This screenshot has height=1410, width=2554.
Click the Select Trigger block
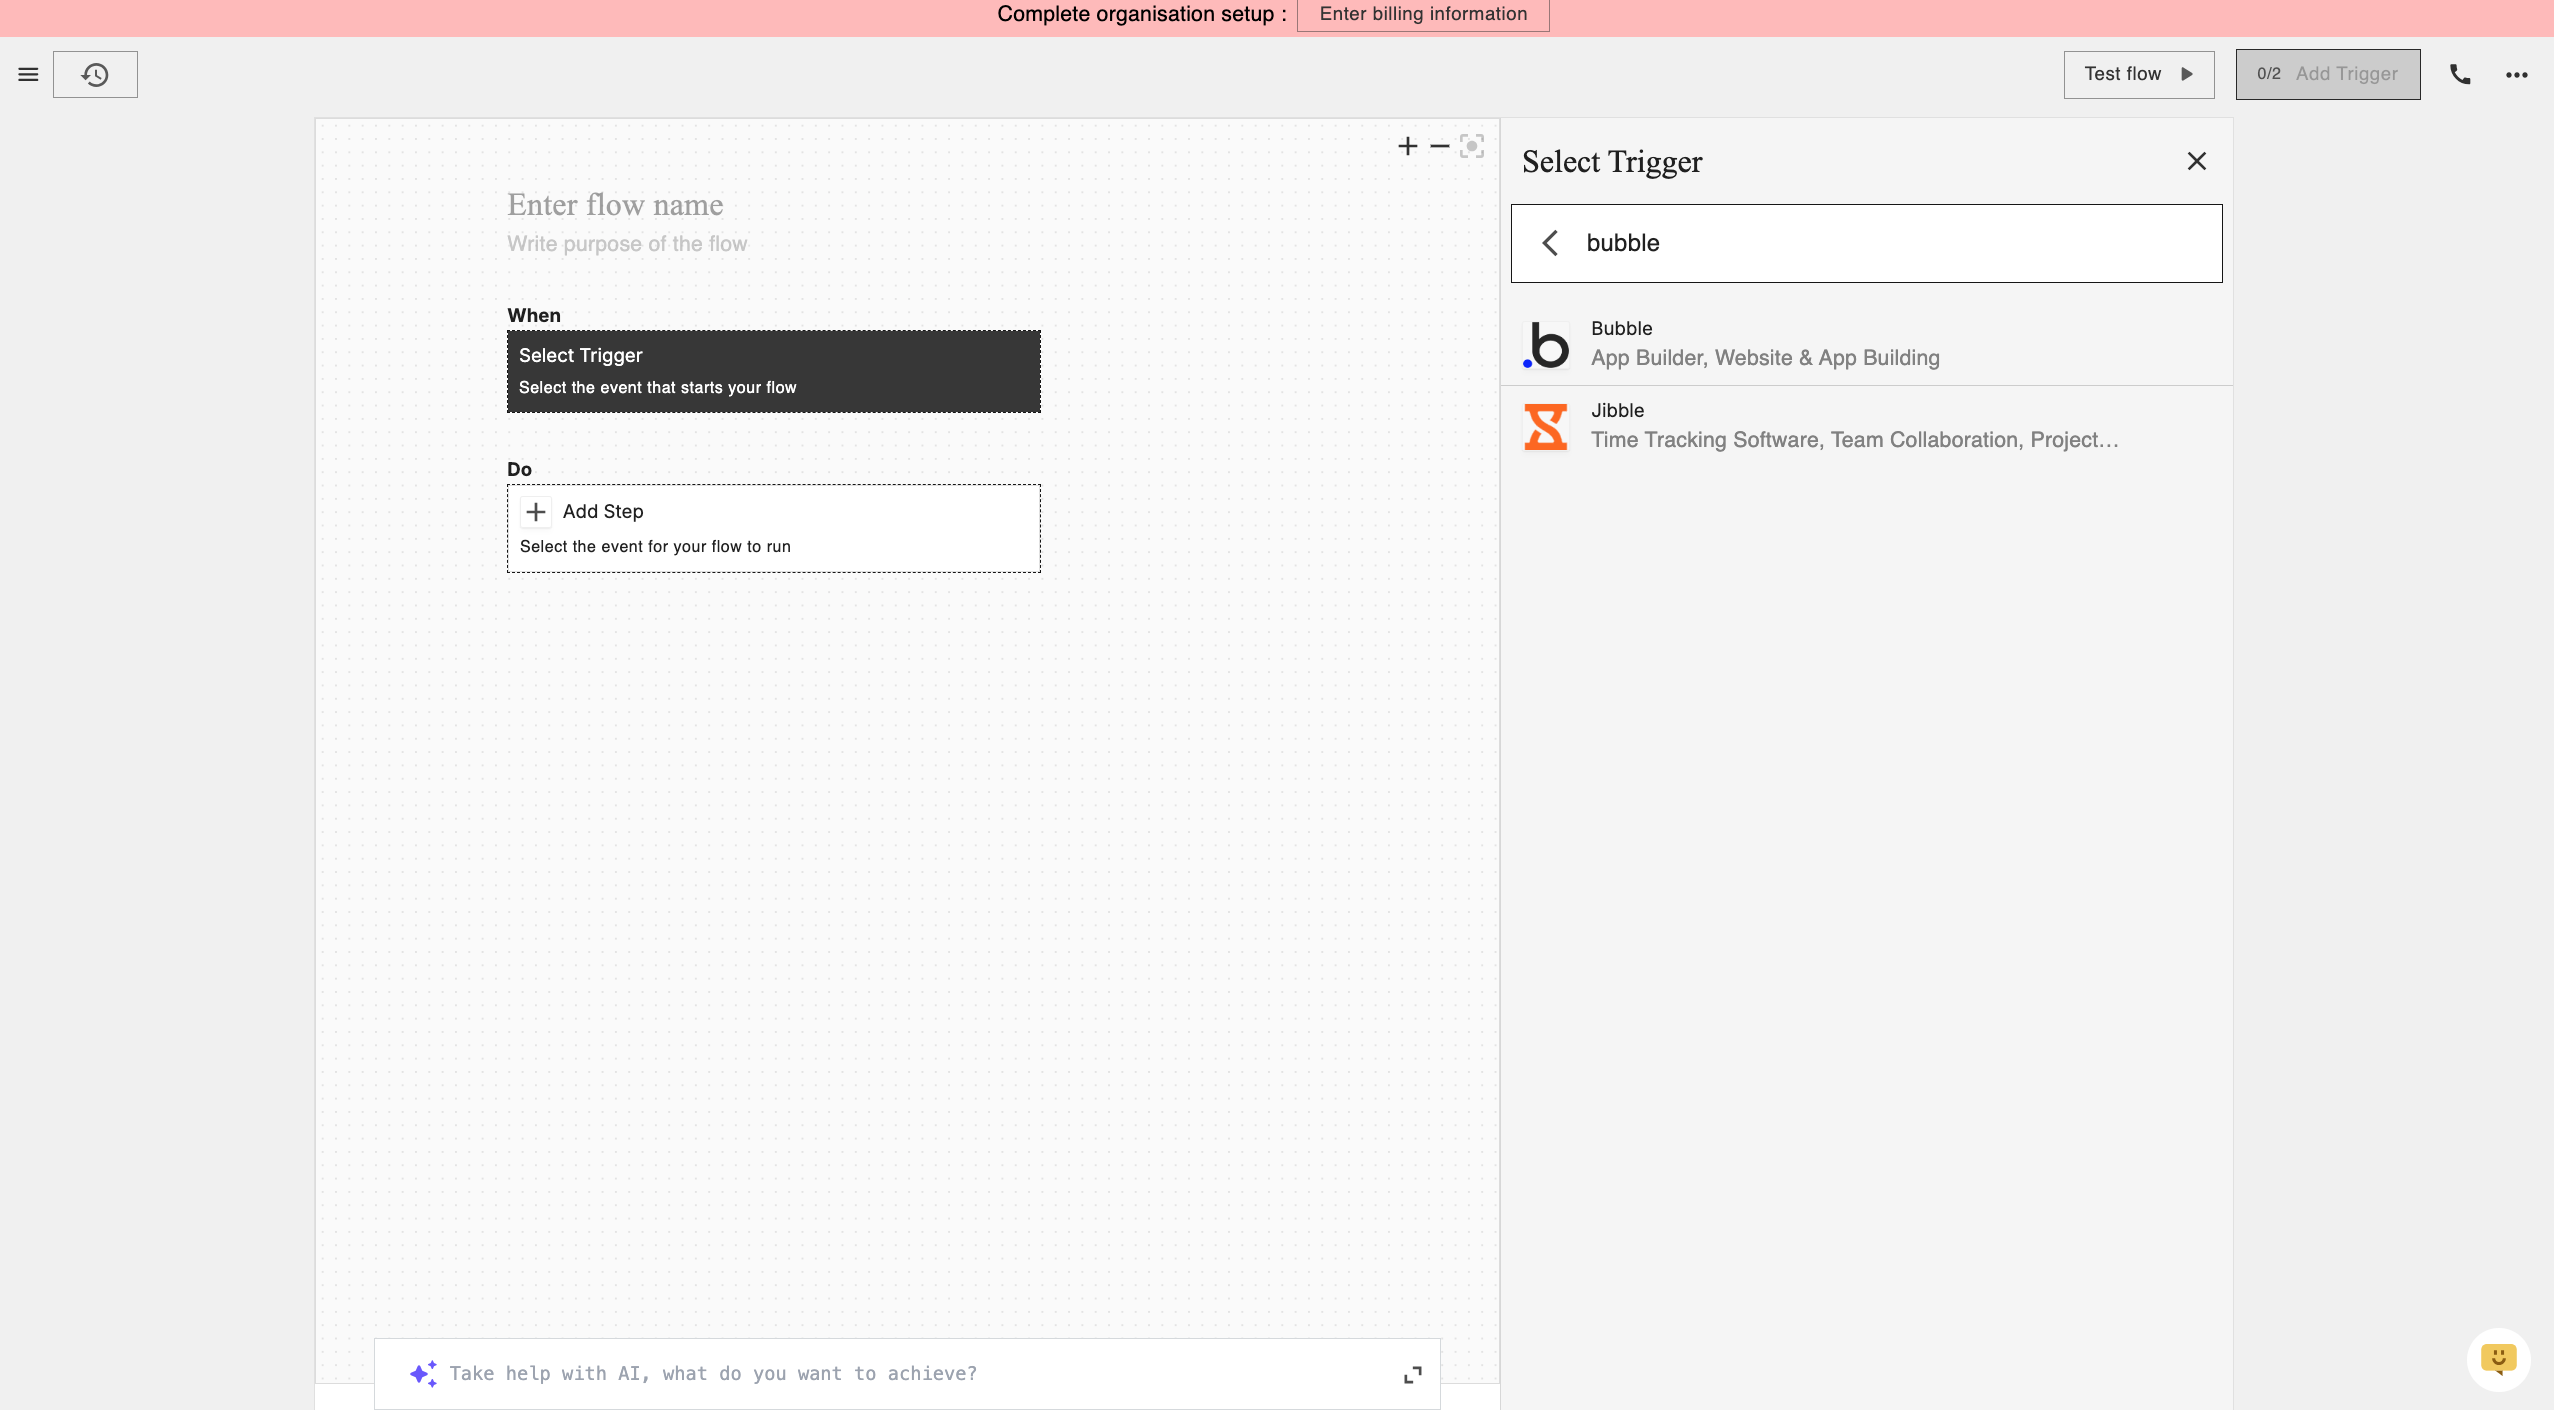773,371
